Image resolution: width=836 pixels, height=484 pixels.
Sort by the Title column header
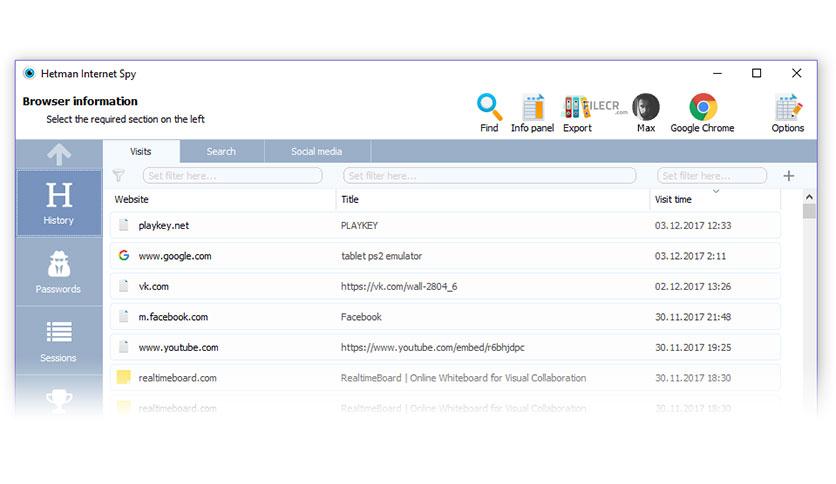[x=350, y=199]
